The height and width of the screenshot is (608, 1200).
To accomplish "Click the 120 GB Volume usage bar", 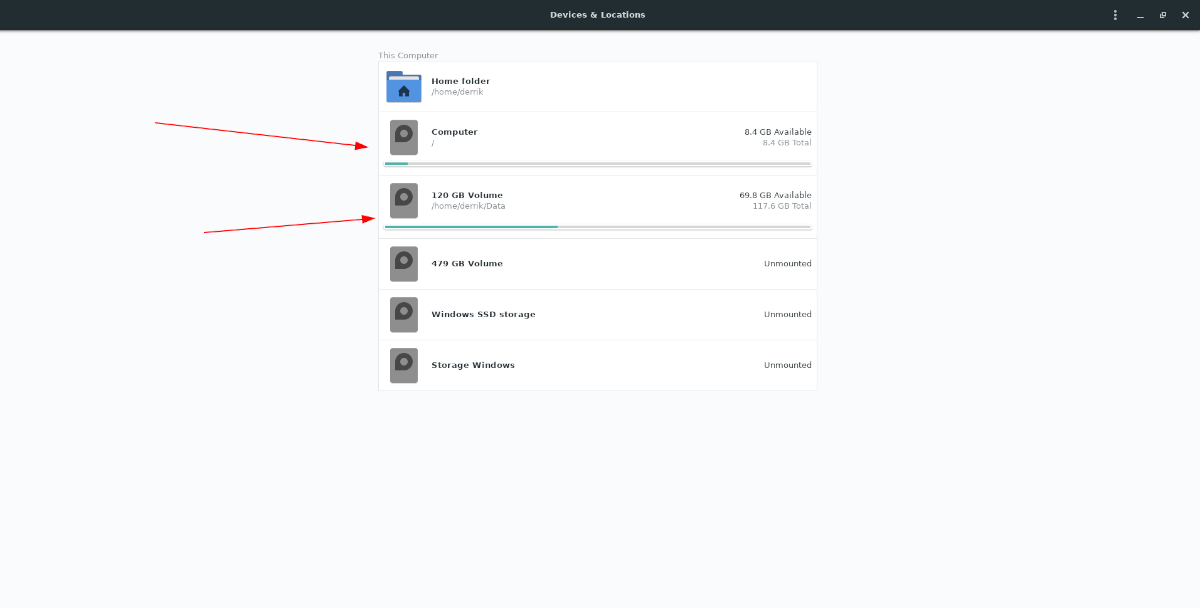I will point(597,227).
